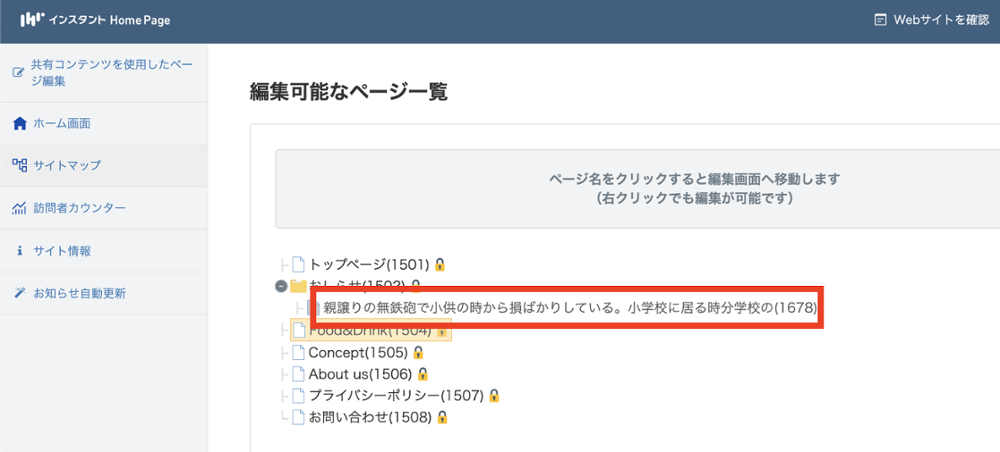Open the About us(1506) page

[361, 374]
